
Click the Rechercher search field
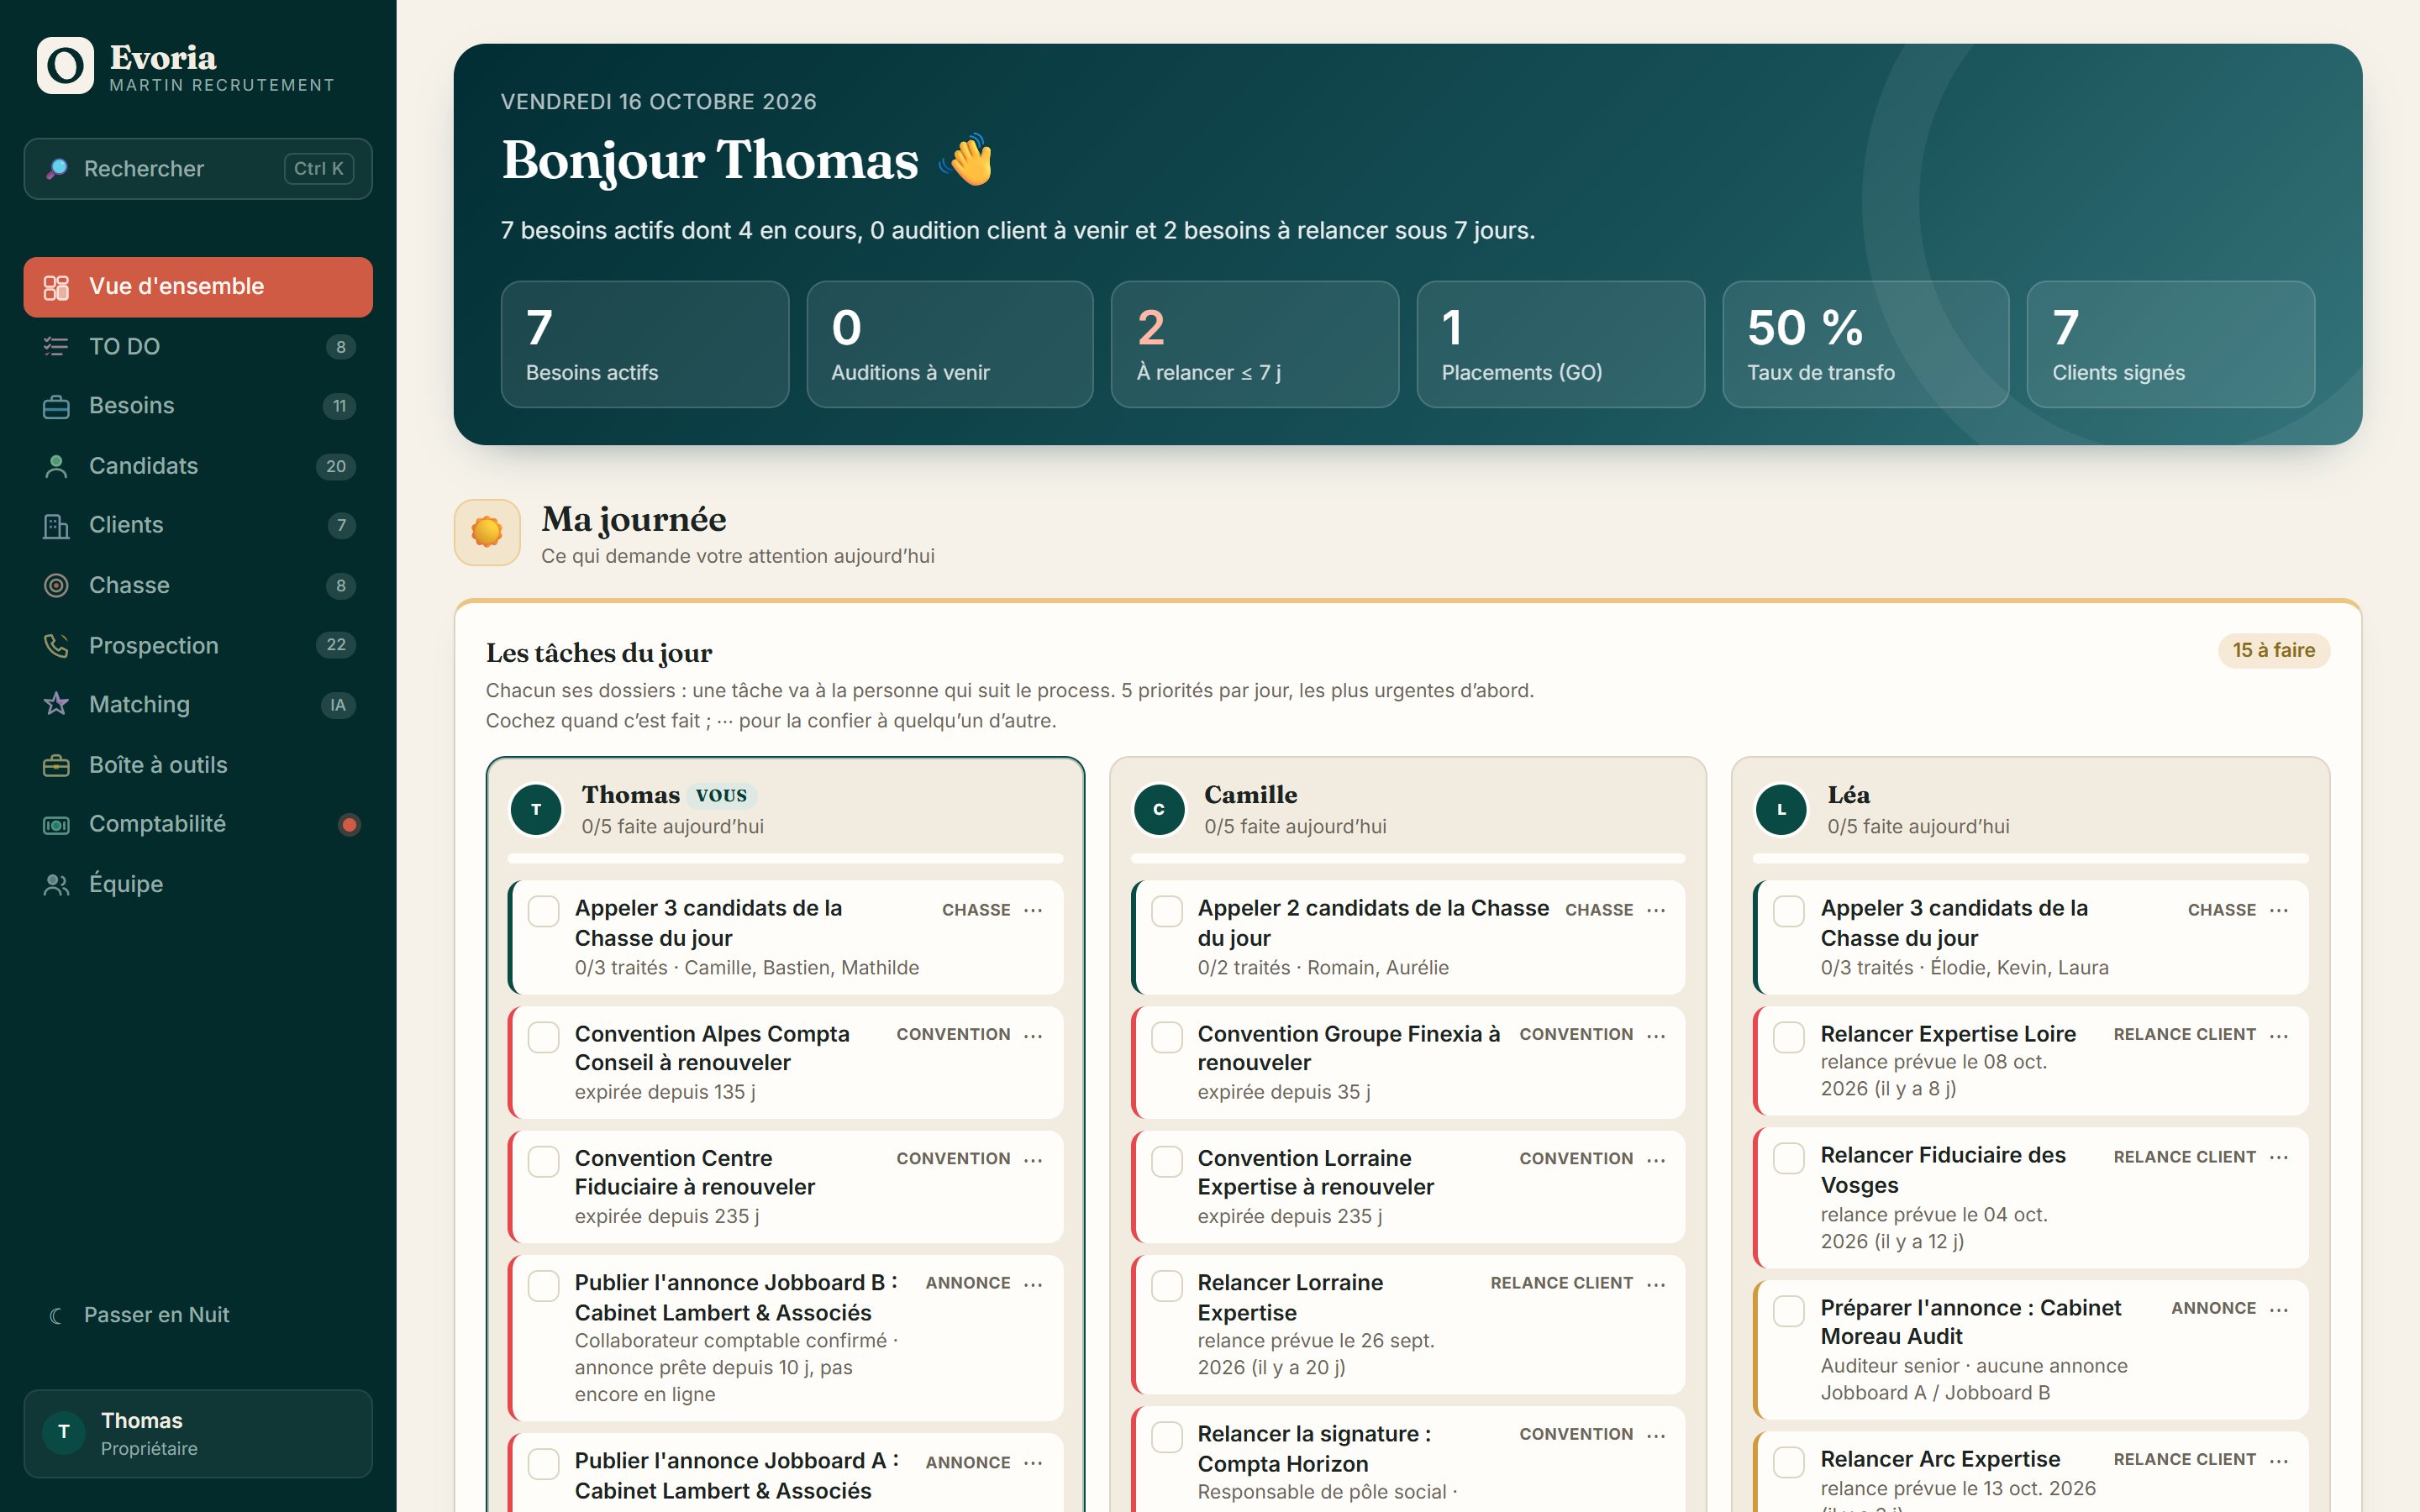tap(198, 169)
